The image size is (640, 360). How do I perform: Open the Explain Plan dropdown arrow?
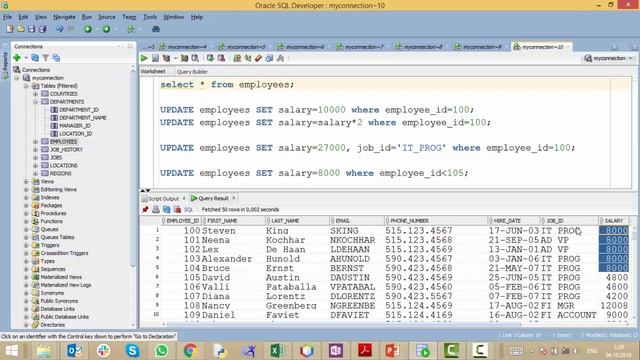[175, 58]
